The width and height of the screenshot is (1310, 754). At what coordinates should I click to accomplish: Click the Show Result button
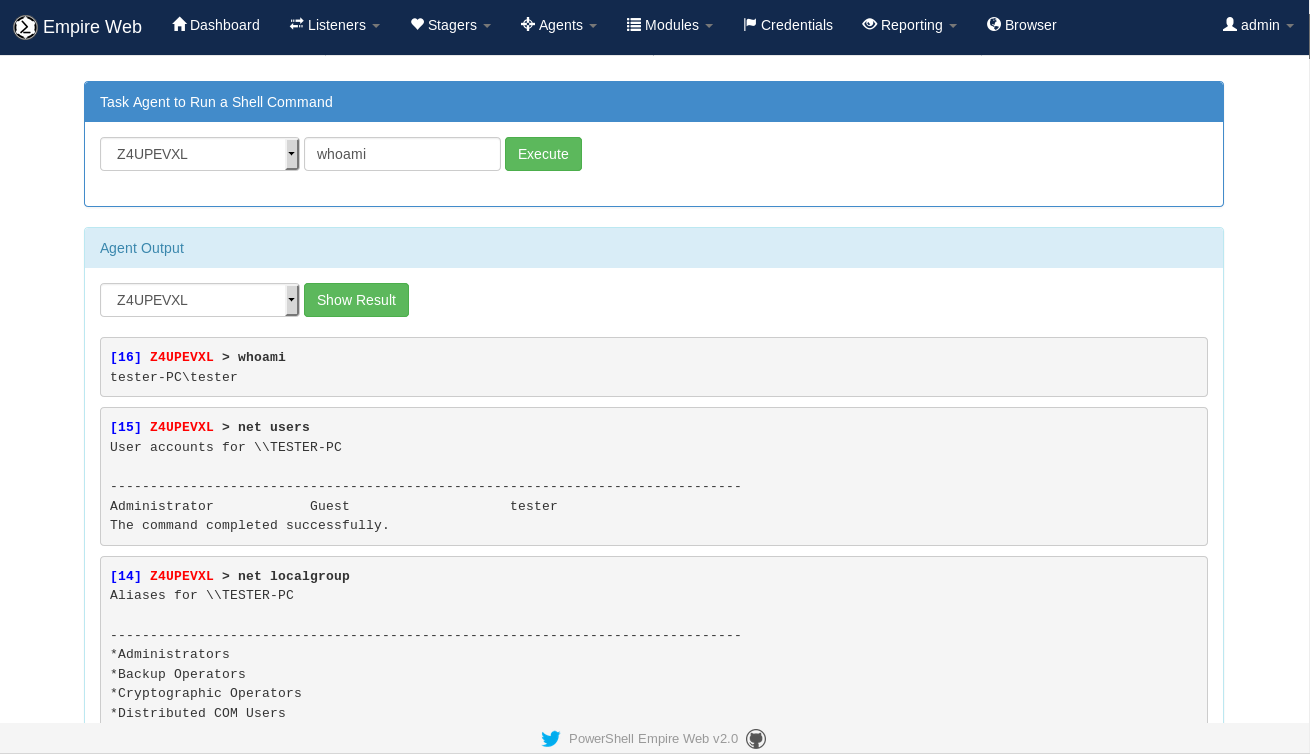[x=356, y=300]
